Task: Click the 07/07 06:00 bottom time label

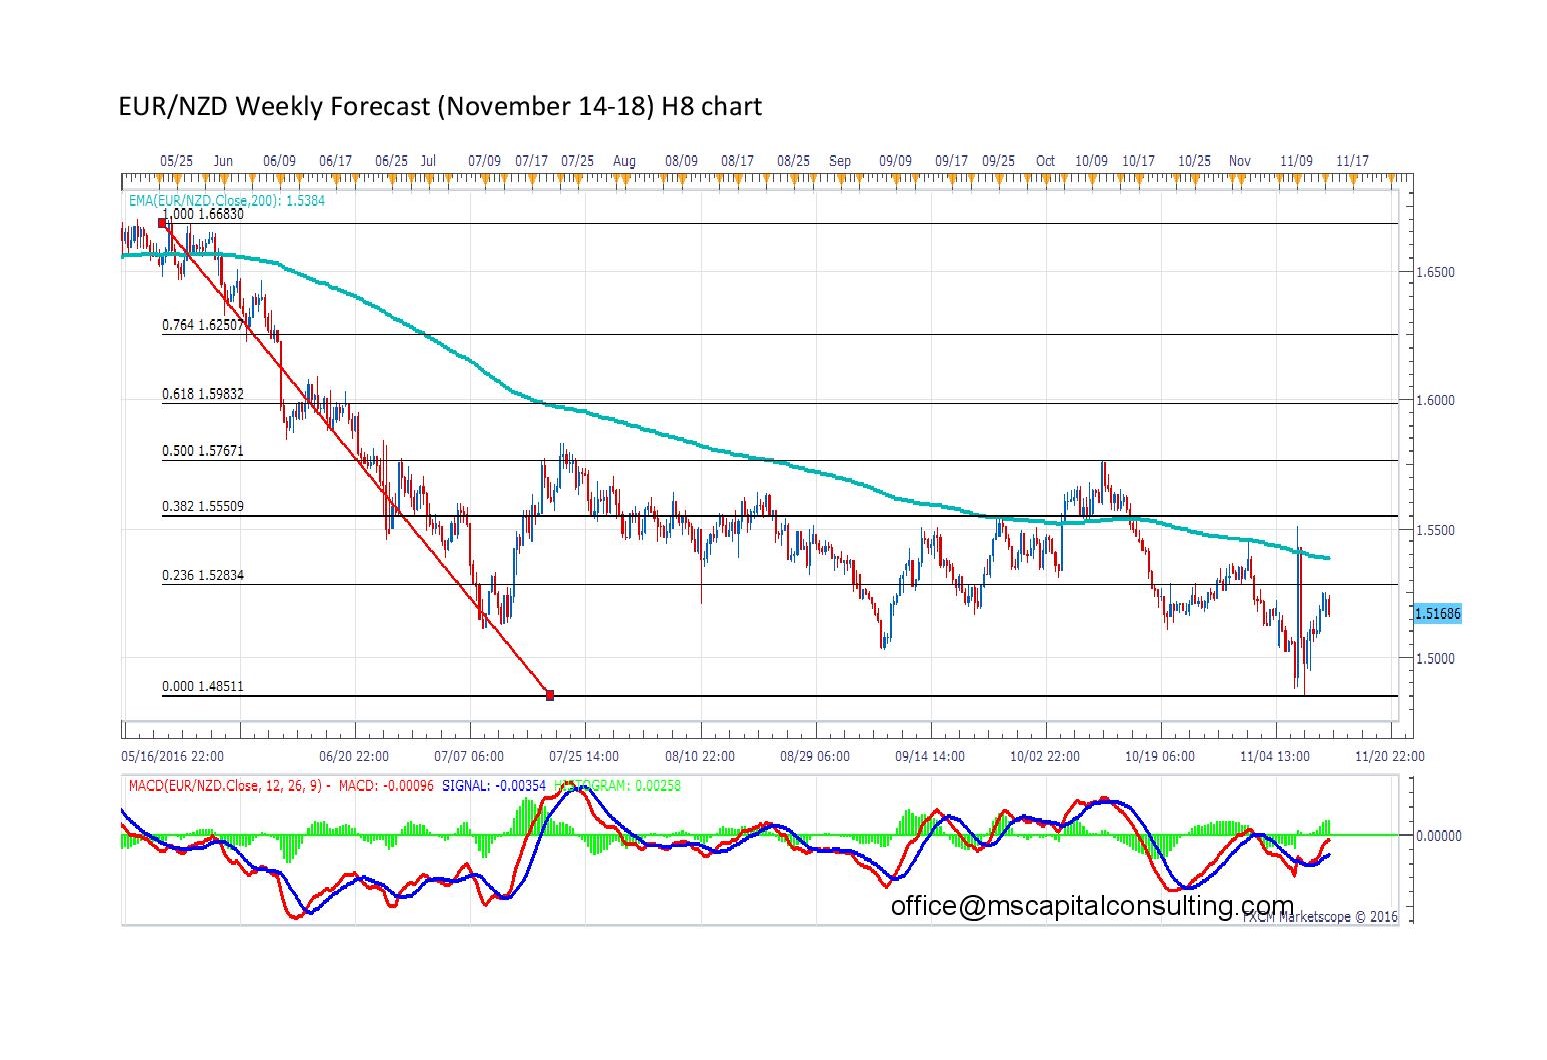Action: point(469,756)
